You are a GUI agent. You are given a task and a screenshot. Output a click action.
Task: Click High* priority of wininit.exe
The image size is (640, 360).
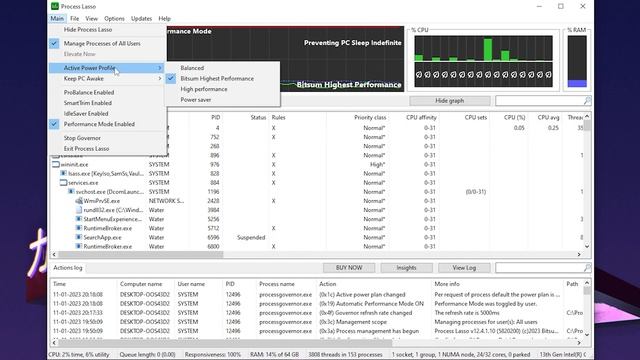(x=377, y=164)
